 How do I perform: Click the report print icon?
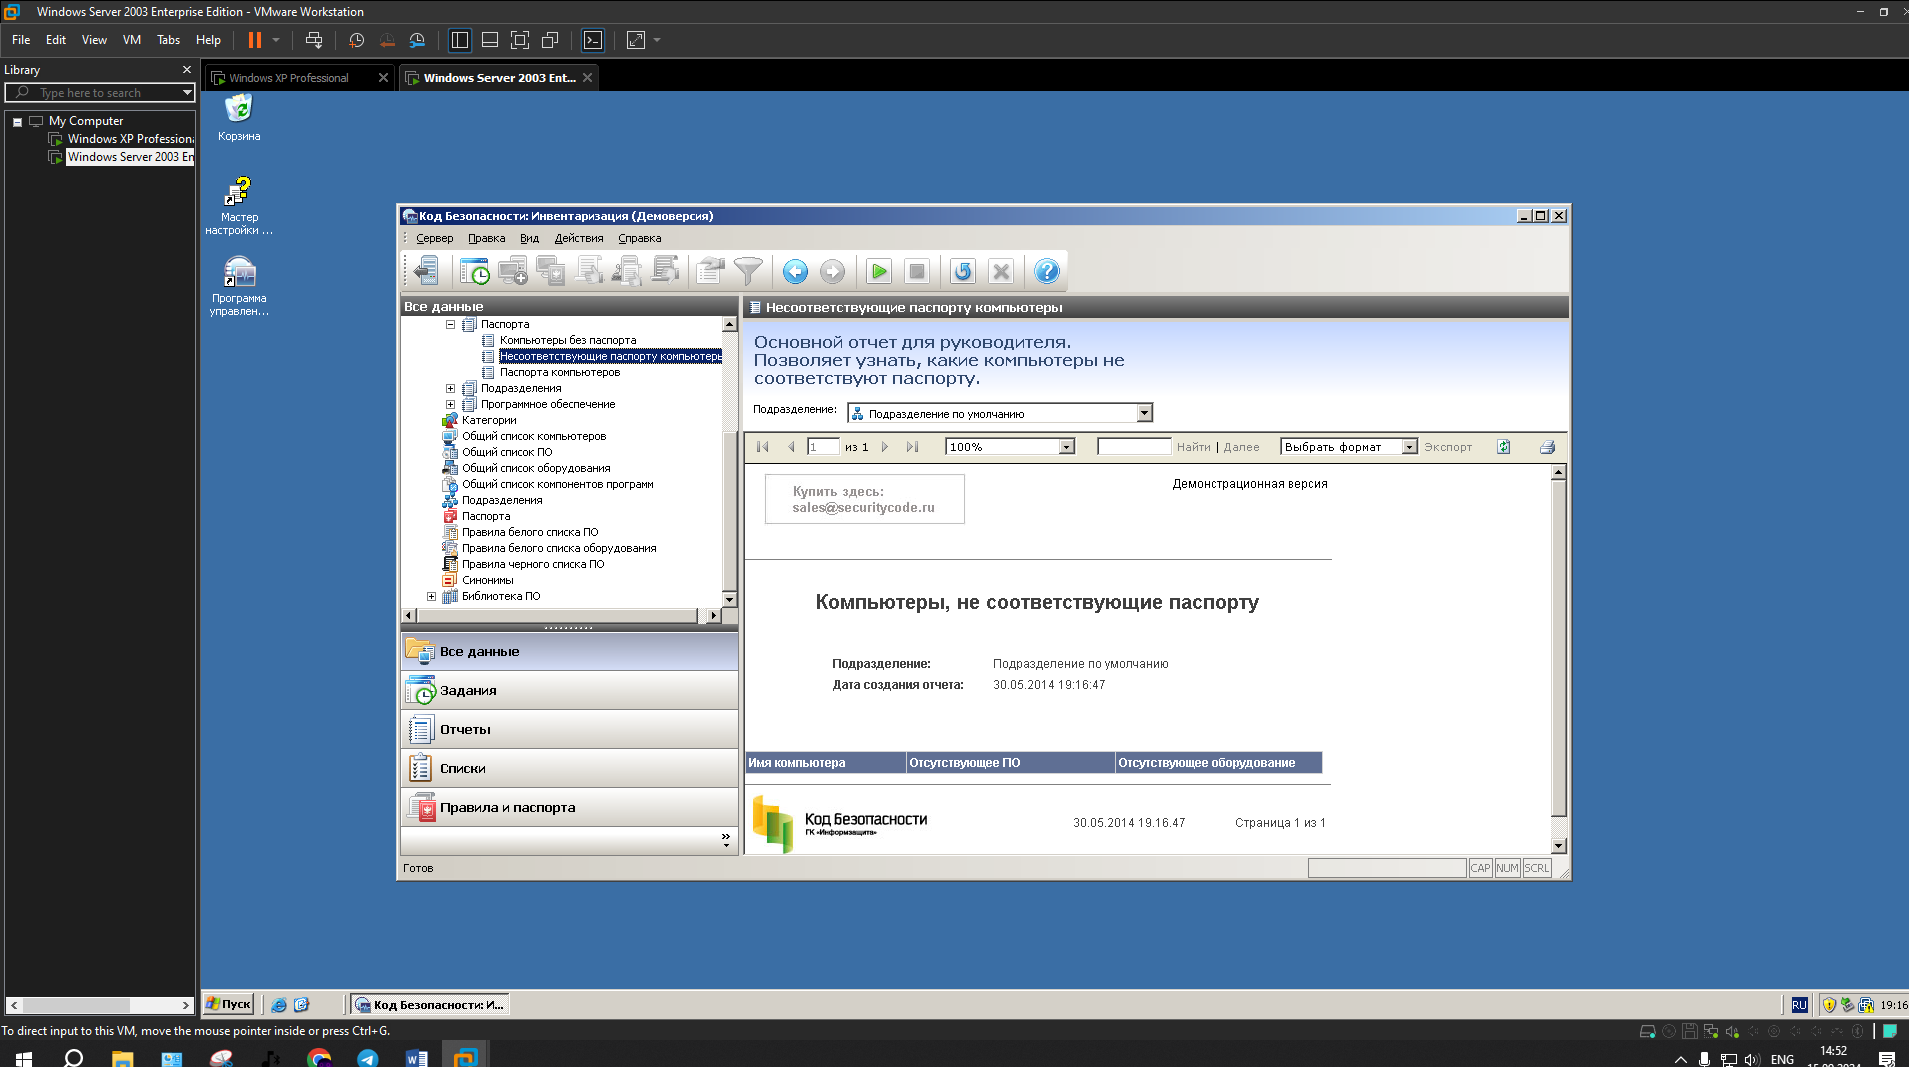click(x=1548, y=447)
